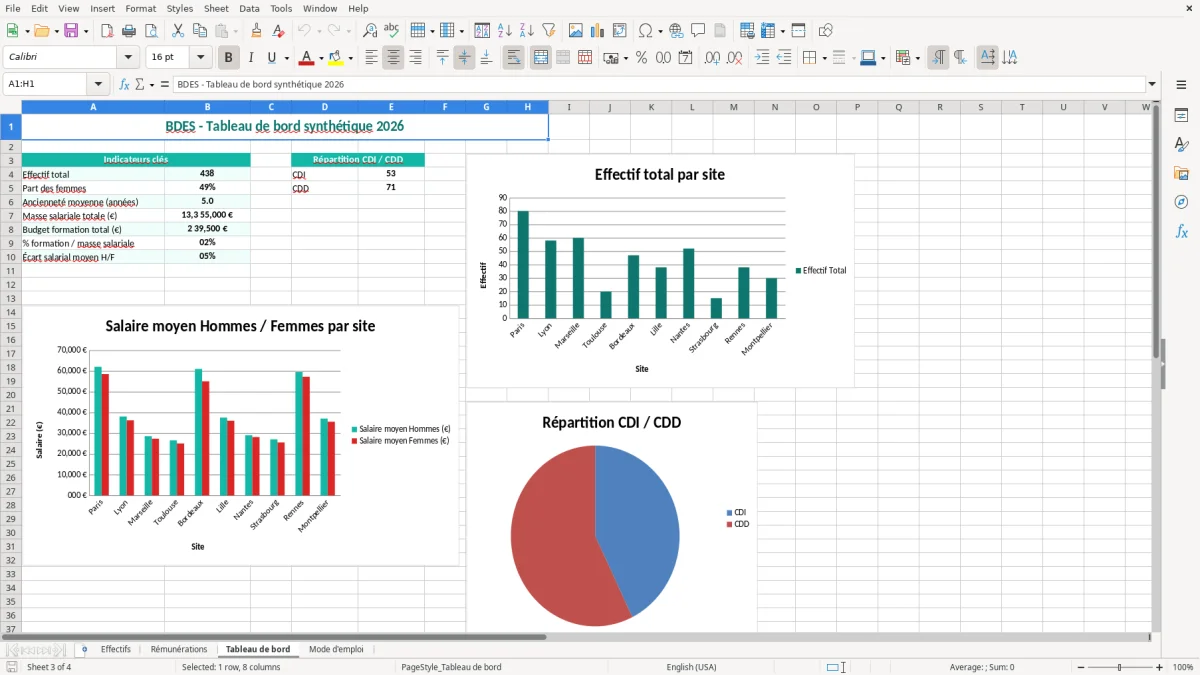Expand the Name Box dropdown
1200x675 pixels.
(98, 84)
